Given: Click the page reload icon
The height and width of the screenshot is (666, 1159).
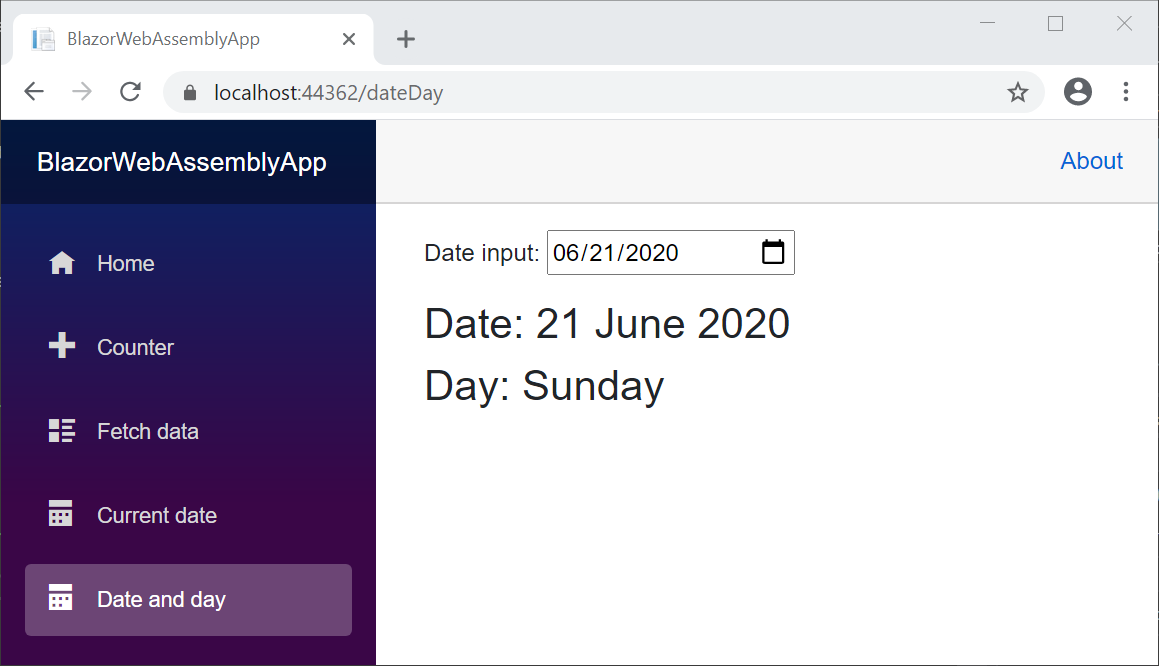Looking at the screenshot, I should [130, 91].
